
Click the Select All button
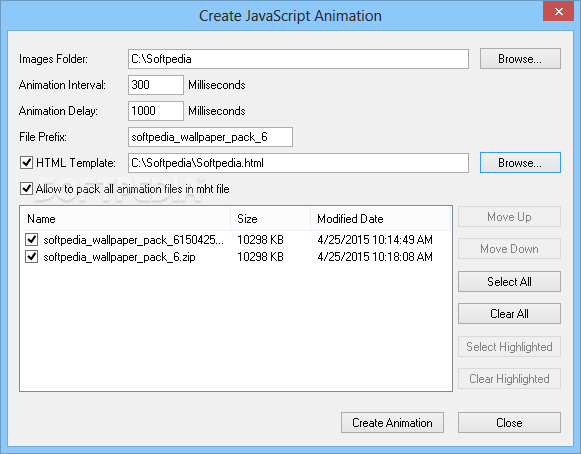(509, 282)
